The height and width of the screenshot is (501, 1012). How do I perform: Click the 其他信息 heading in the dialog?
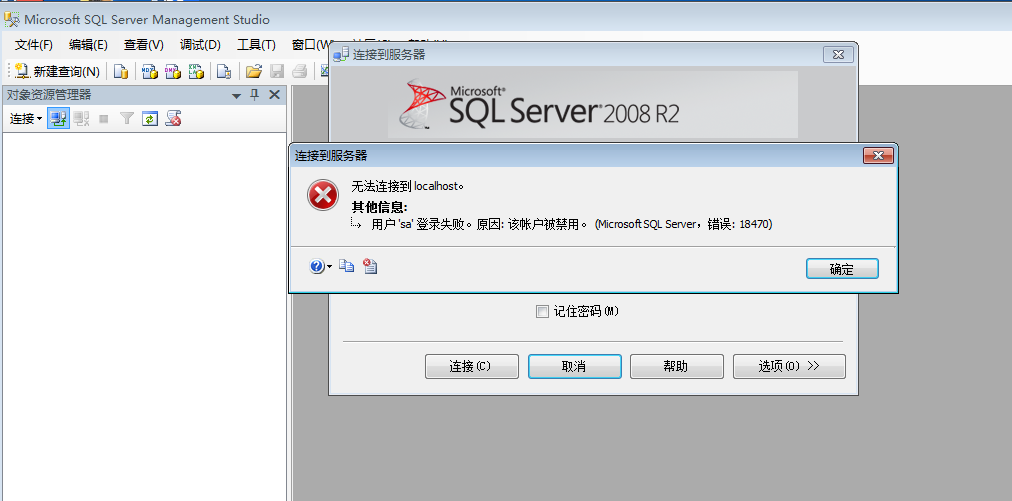380,207
